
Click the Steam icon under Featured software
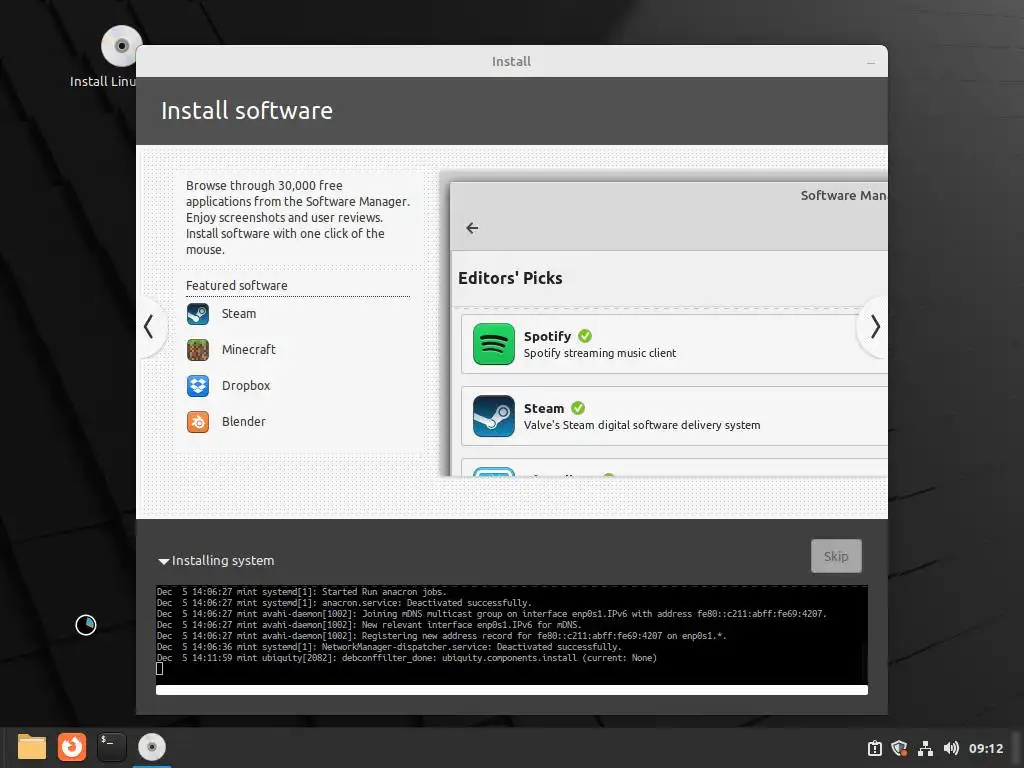(198, 313)
